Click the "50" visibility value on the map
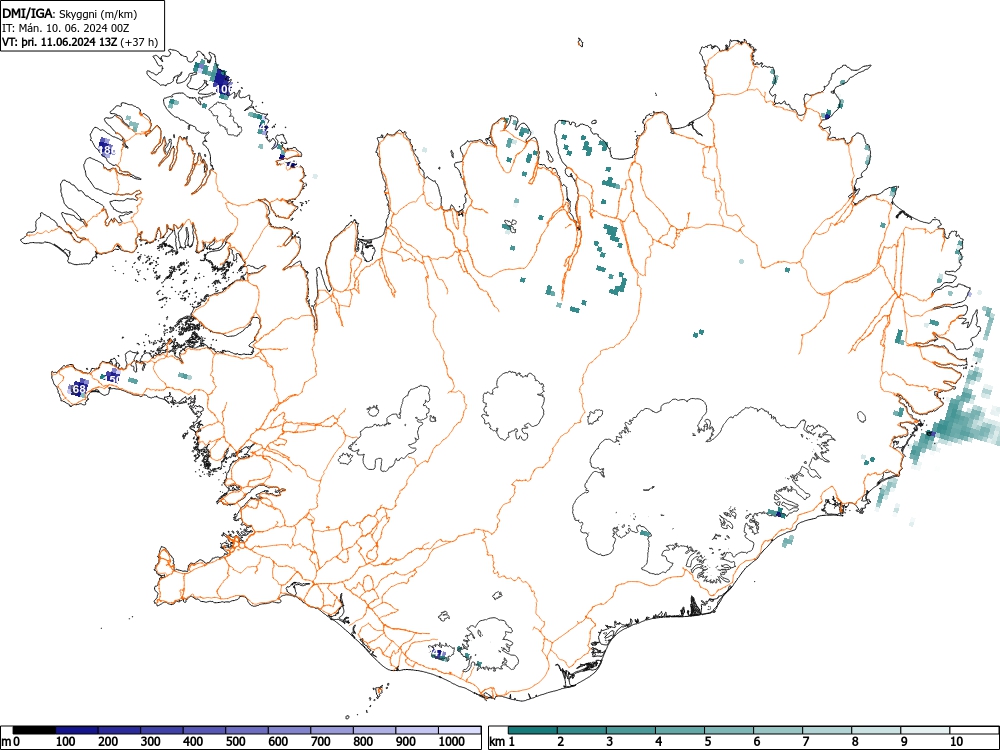Image resolution: width=1000 pixels, height=750 pixels. 114,379
